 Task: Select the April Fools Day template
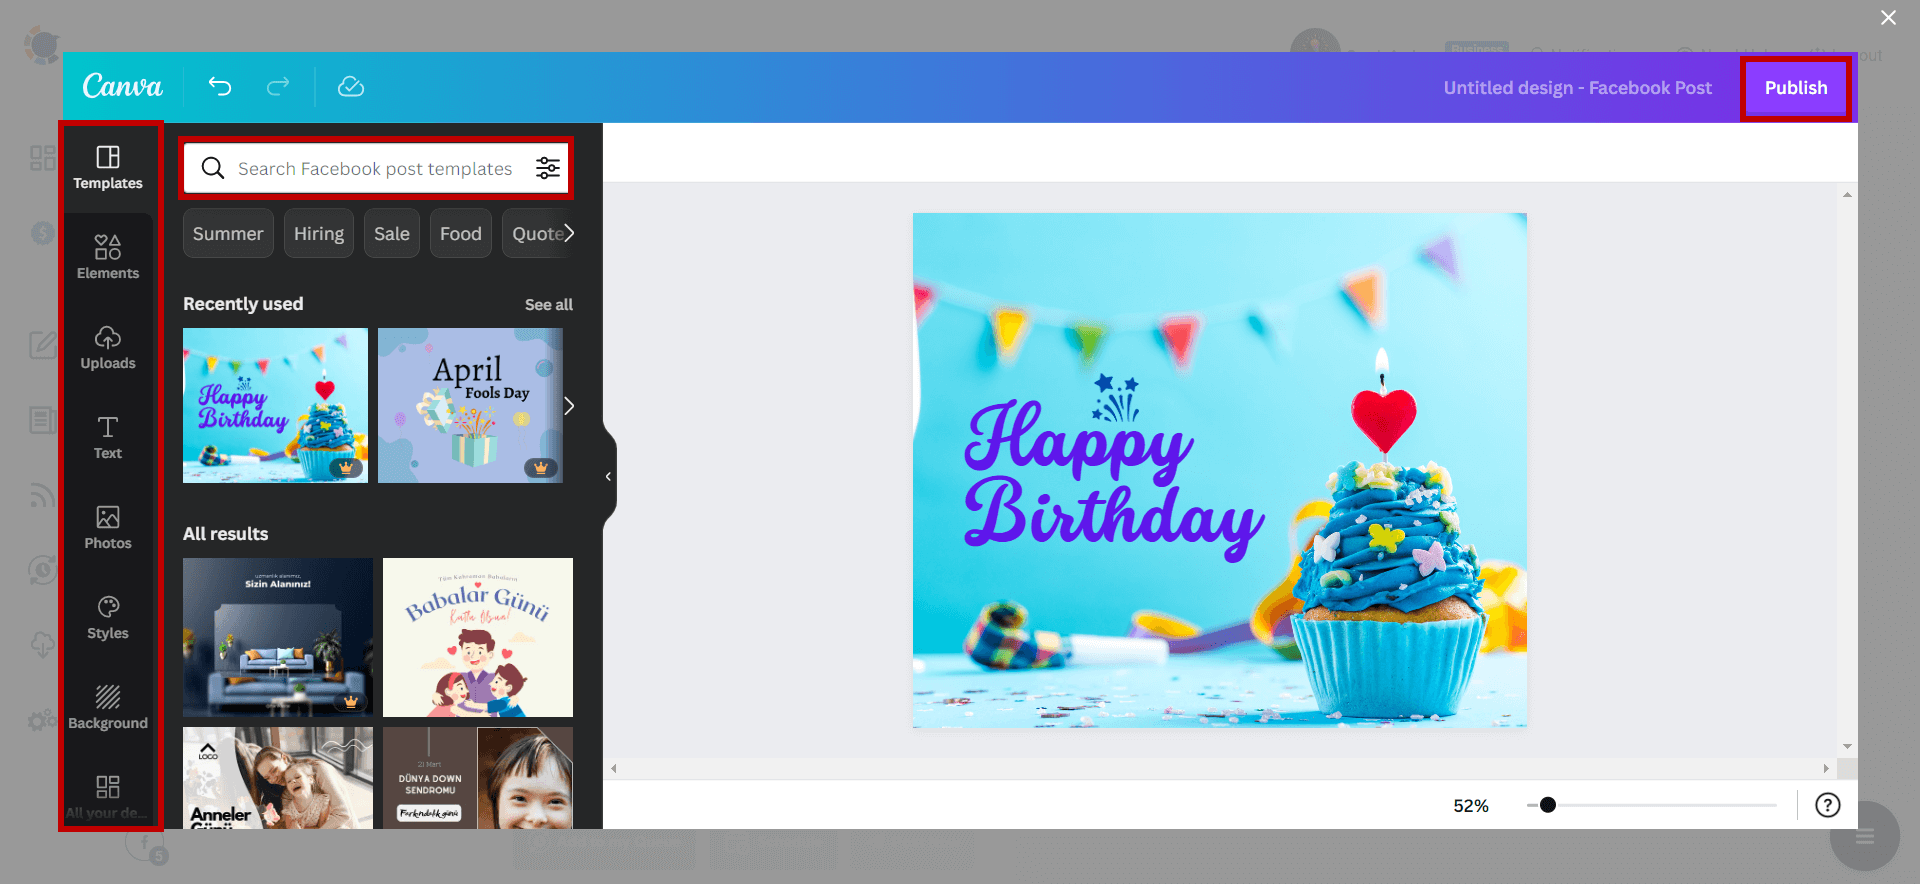[470, 405]
